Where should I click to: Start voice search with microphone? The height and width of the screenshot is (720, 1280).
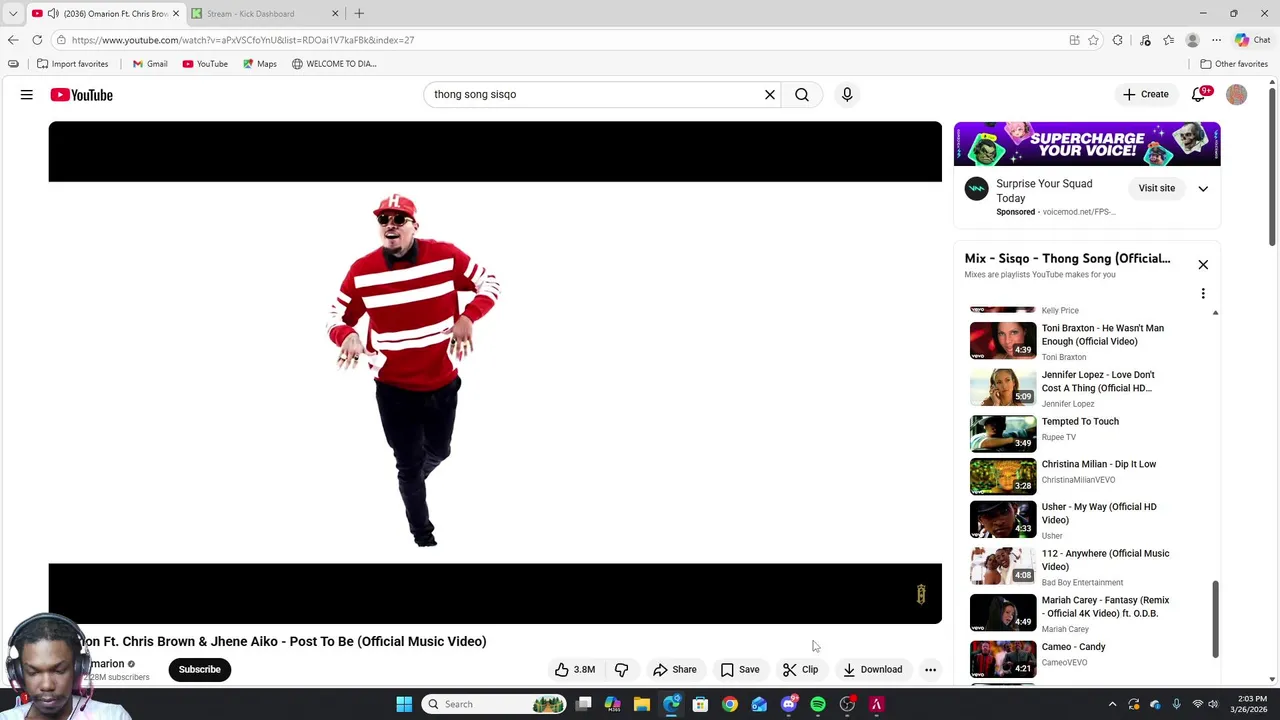click(847, 95)
